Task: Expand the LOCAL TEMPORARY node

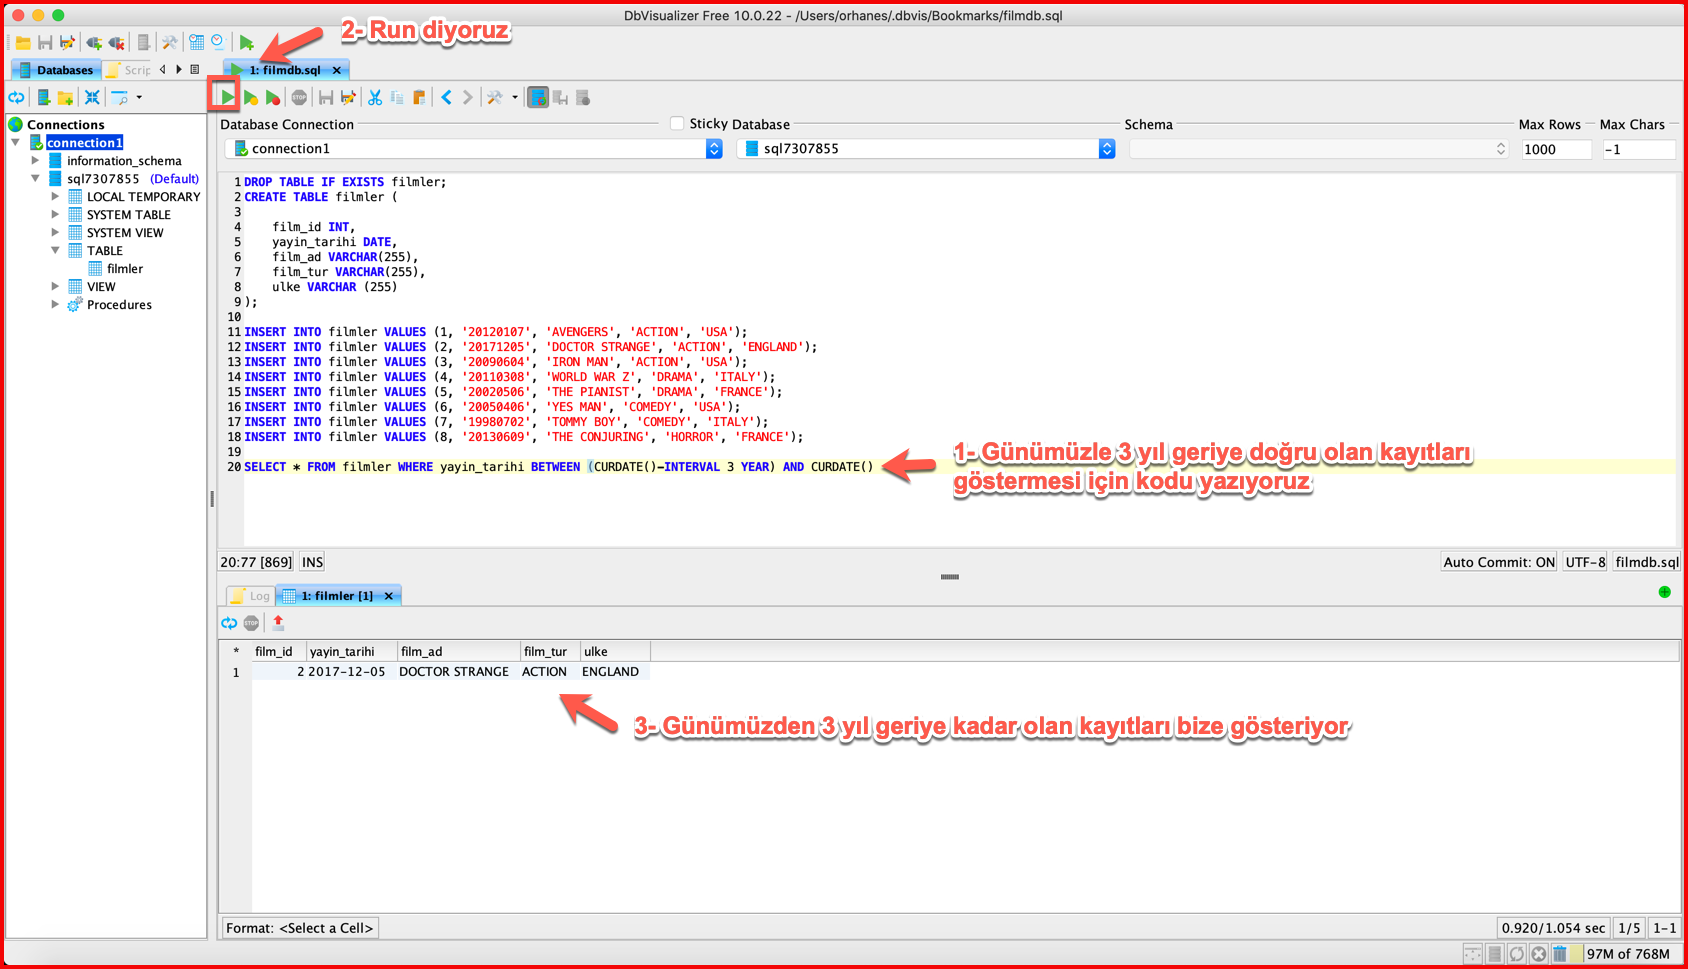Action: pyautogui.click(x=55, y=197)
